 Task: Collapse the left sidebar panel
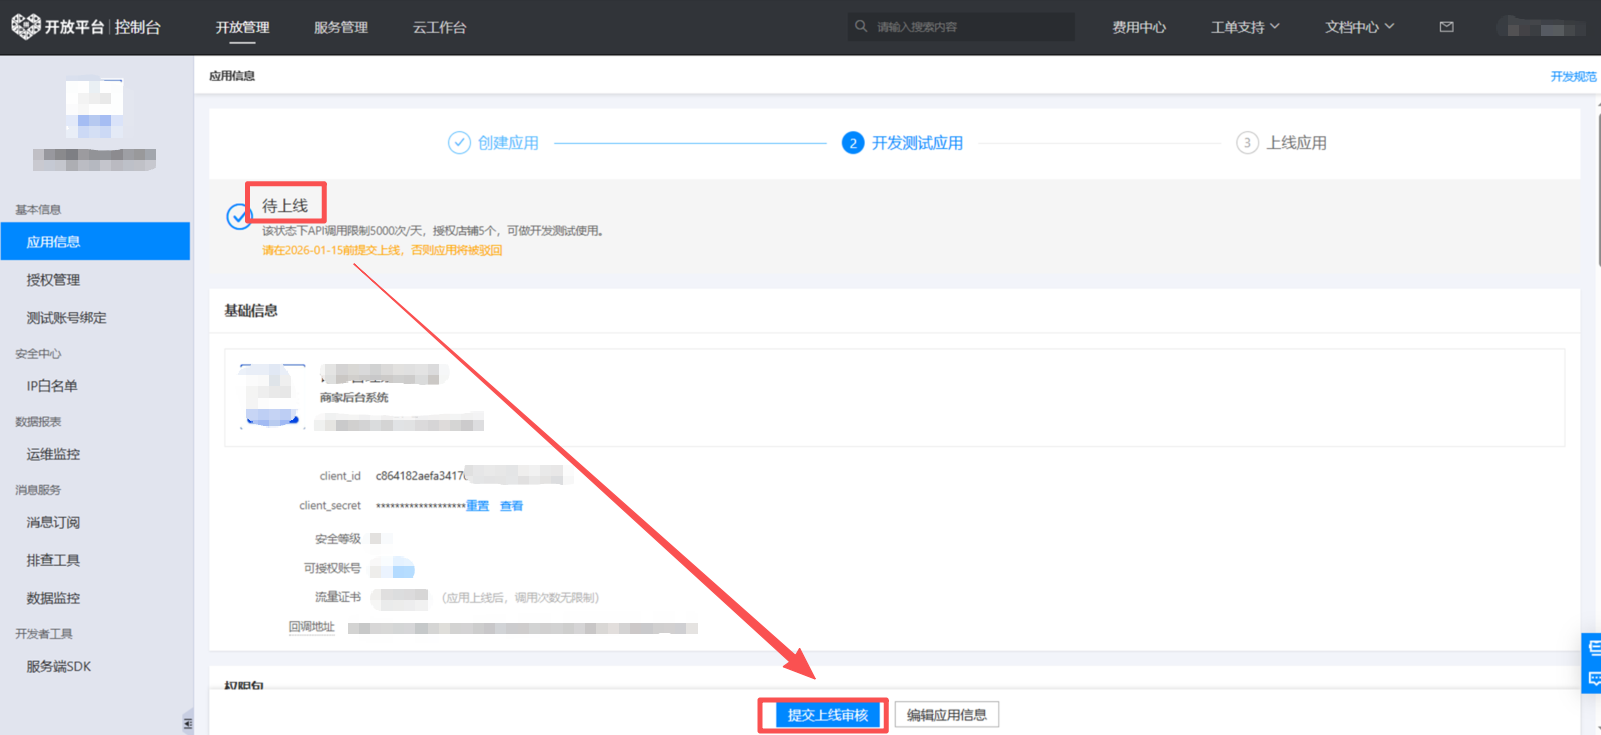(x=187, y=722)
